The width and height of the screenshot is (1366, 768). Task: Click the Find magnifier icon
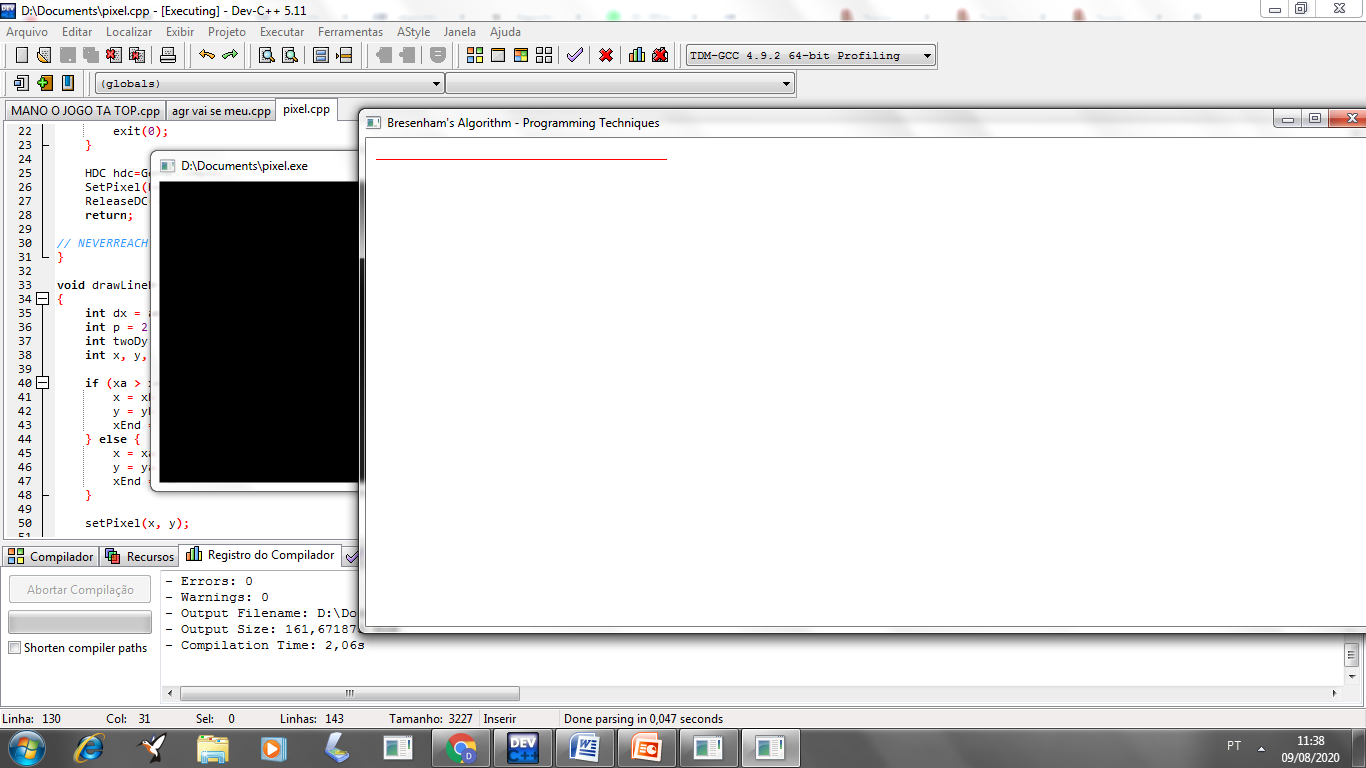point(267,55)
